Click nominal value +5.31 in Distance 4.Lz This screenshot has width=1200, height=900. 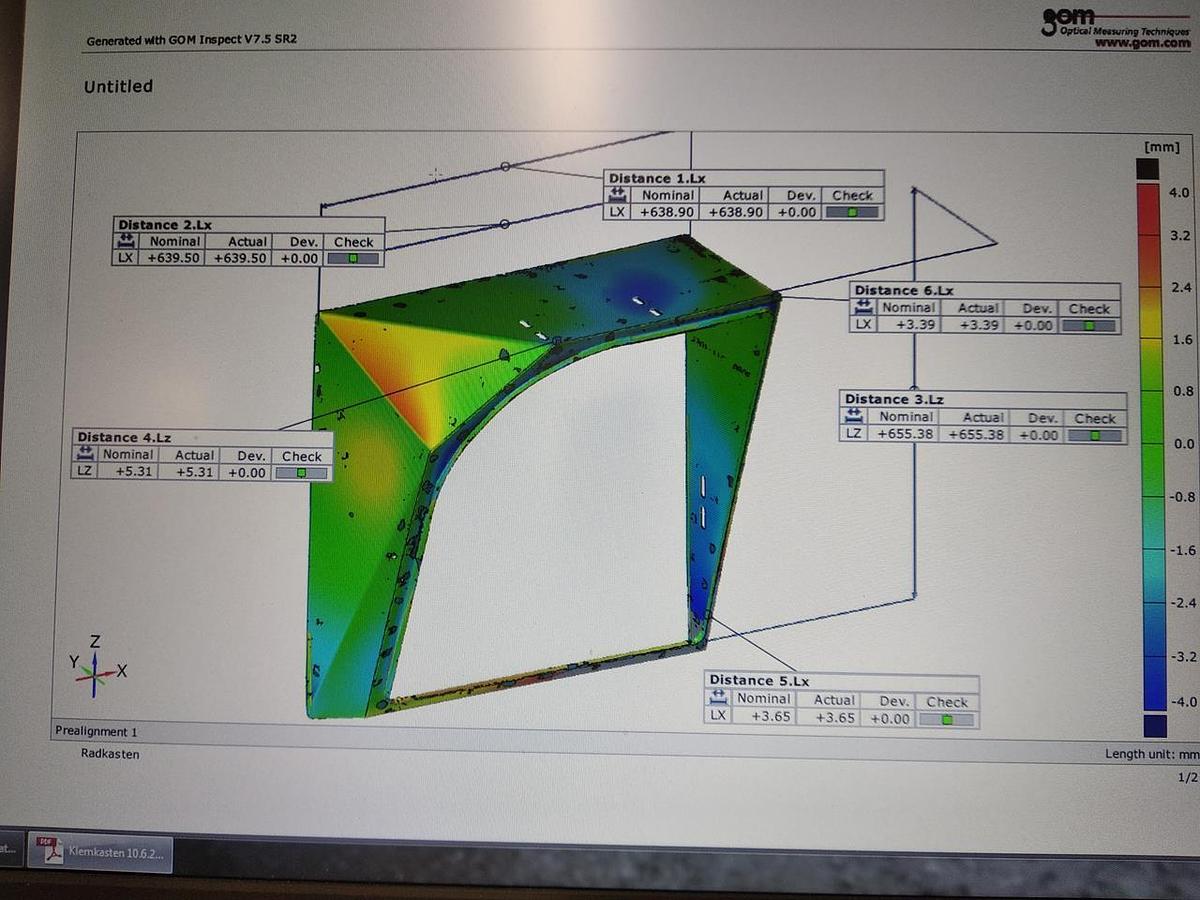tap(133, 472)
